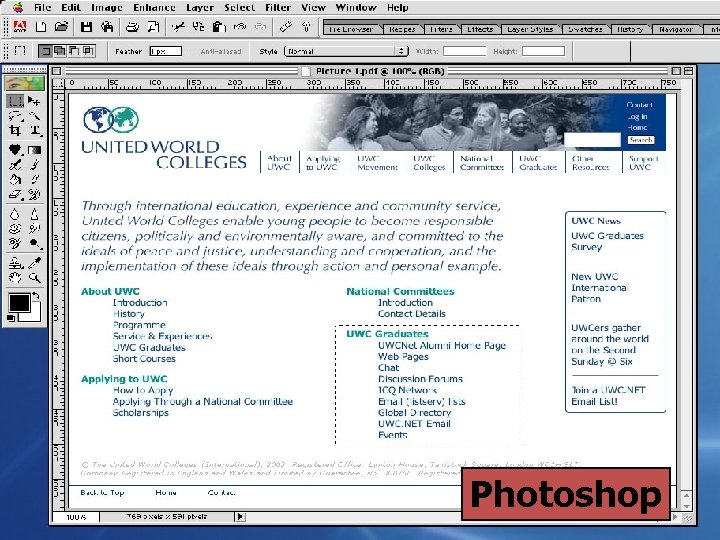Enable Intersect with Selection mode
Image resolution: width=720 pixels, height=540 pixels.
88,51
